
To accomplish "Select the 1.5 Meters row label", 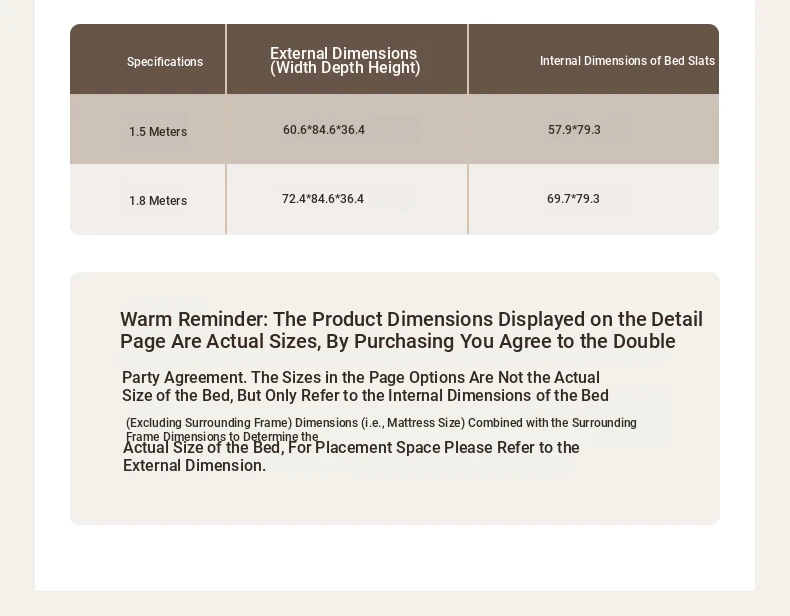I will point(158,131).
